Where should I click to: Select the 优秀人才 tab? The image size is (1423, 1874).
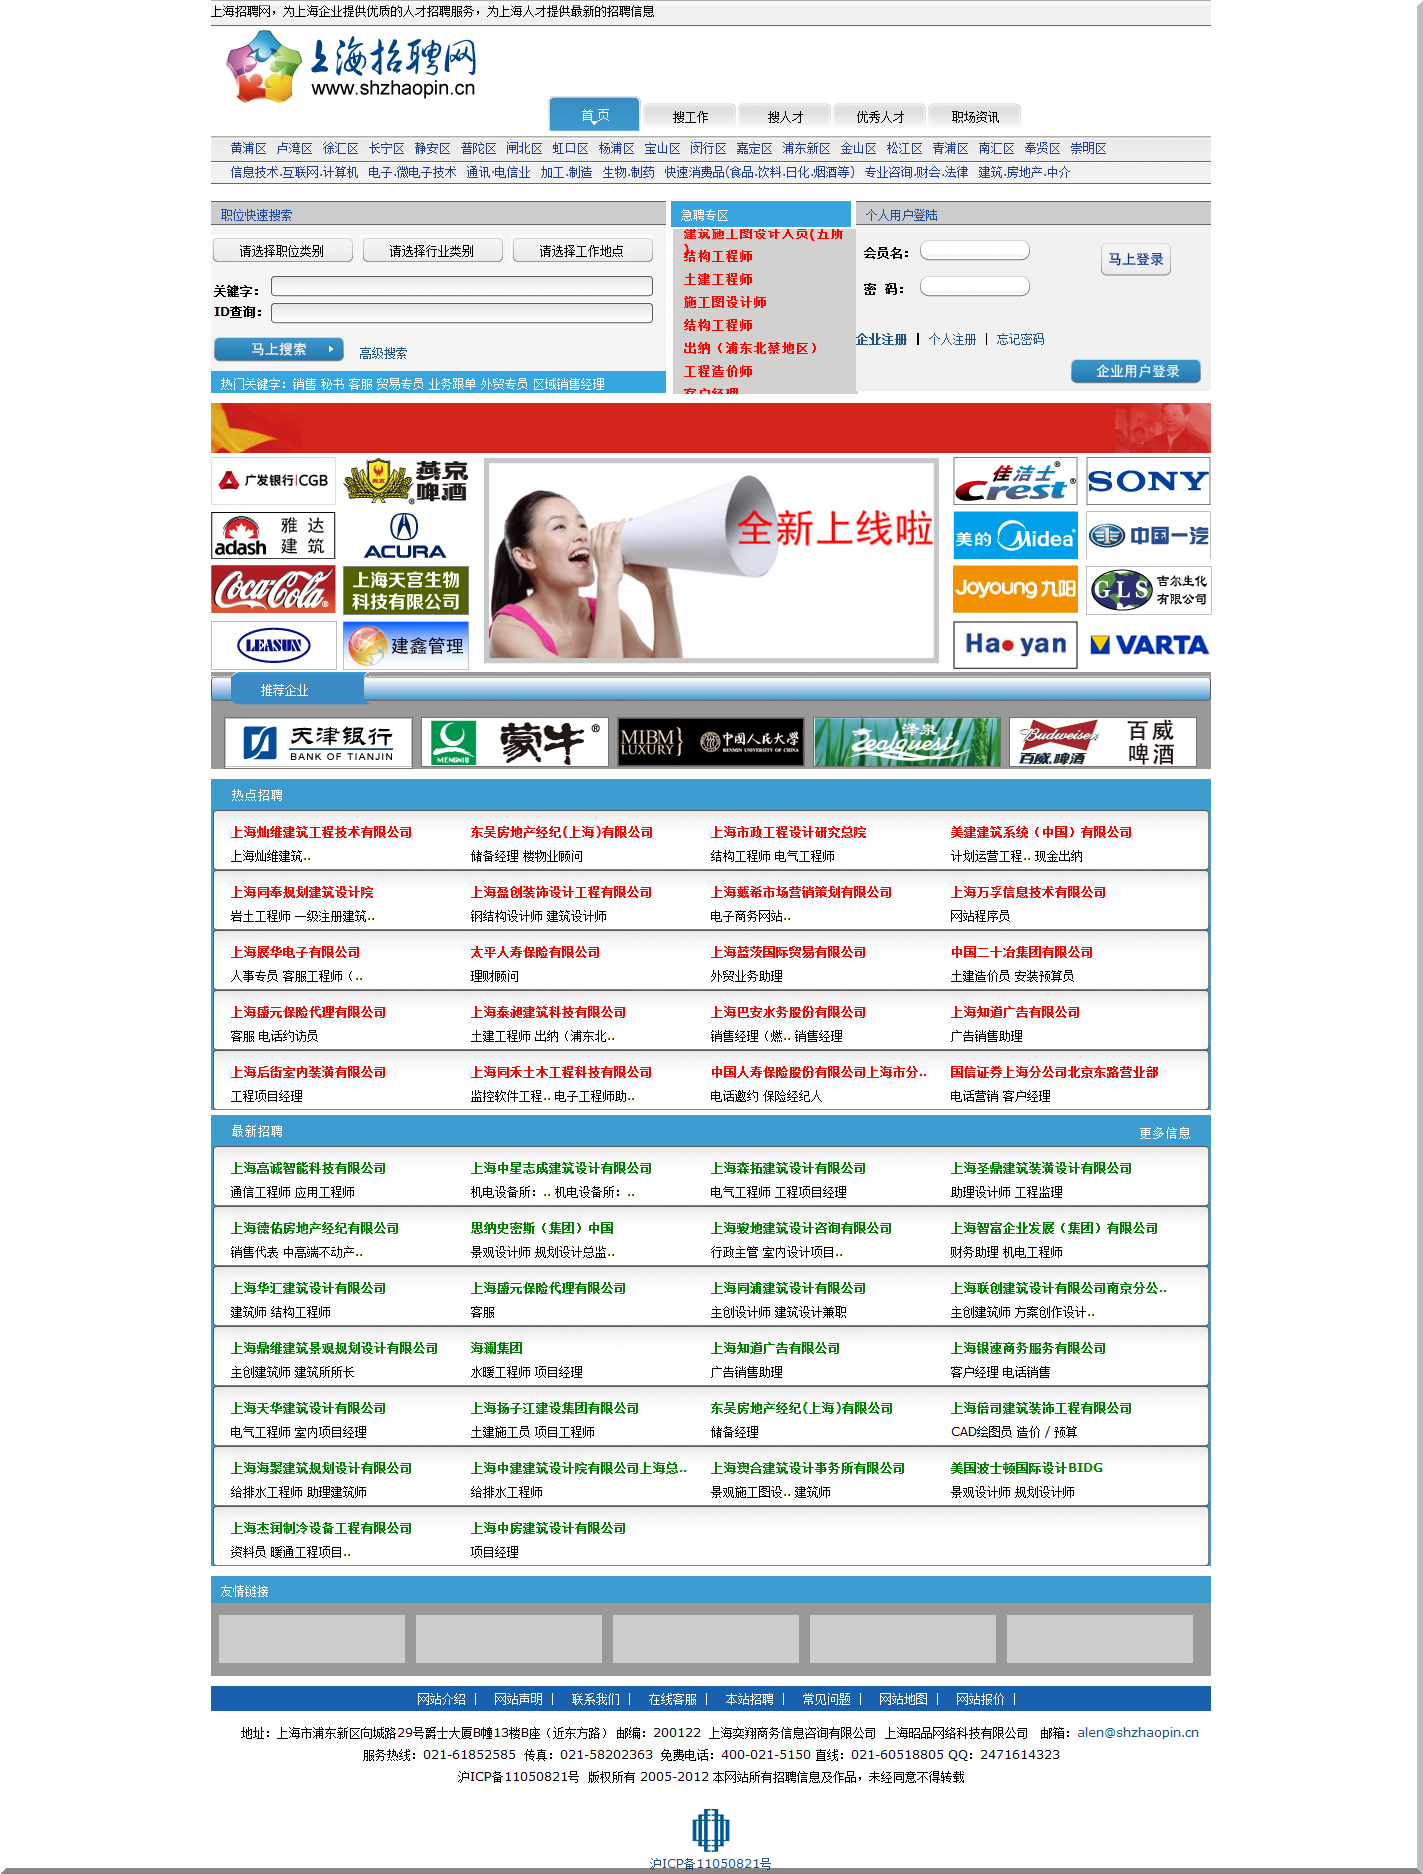880,116
